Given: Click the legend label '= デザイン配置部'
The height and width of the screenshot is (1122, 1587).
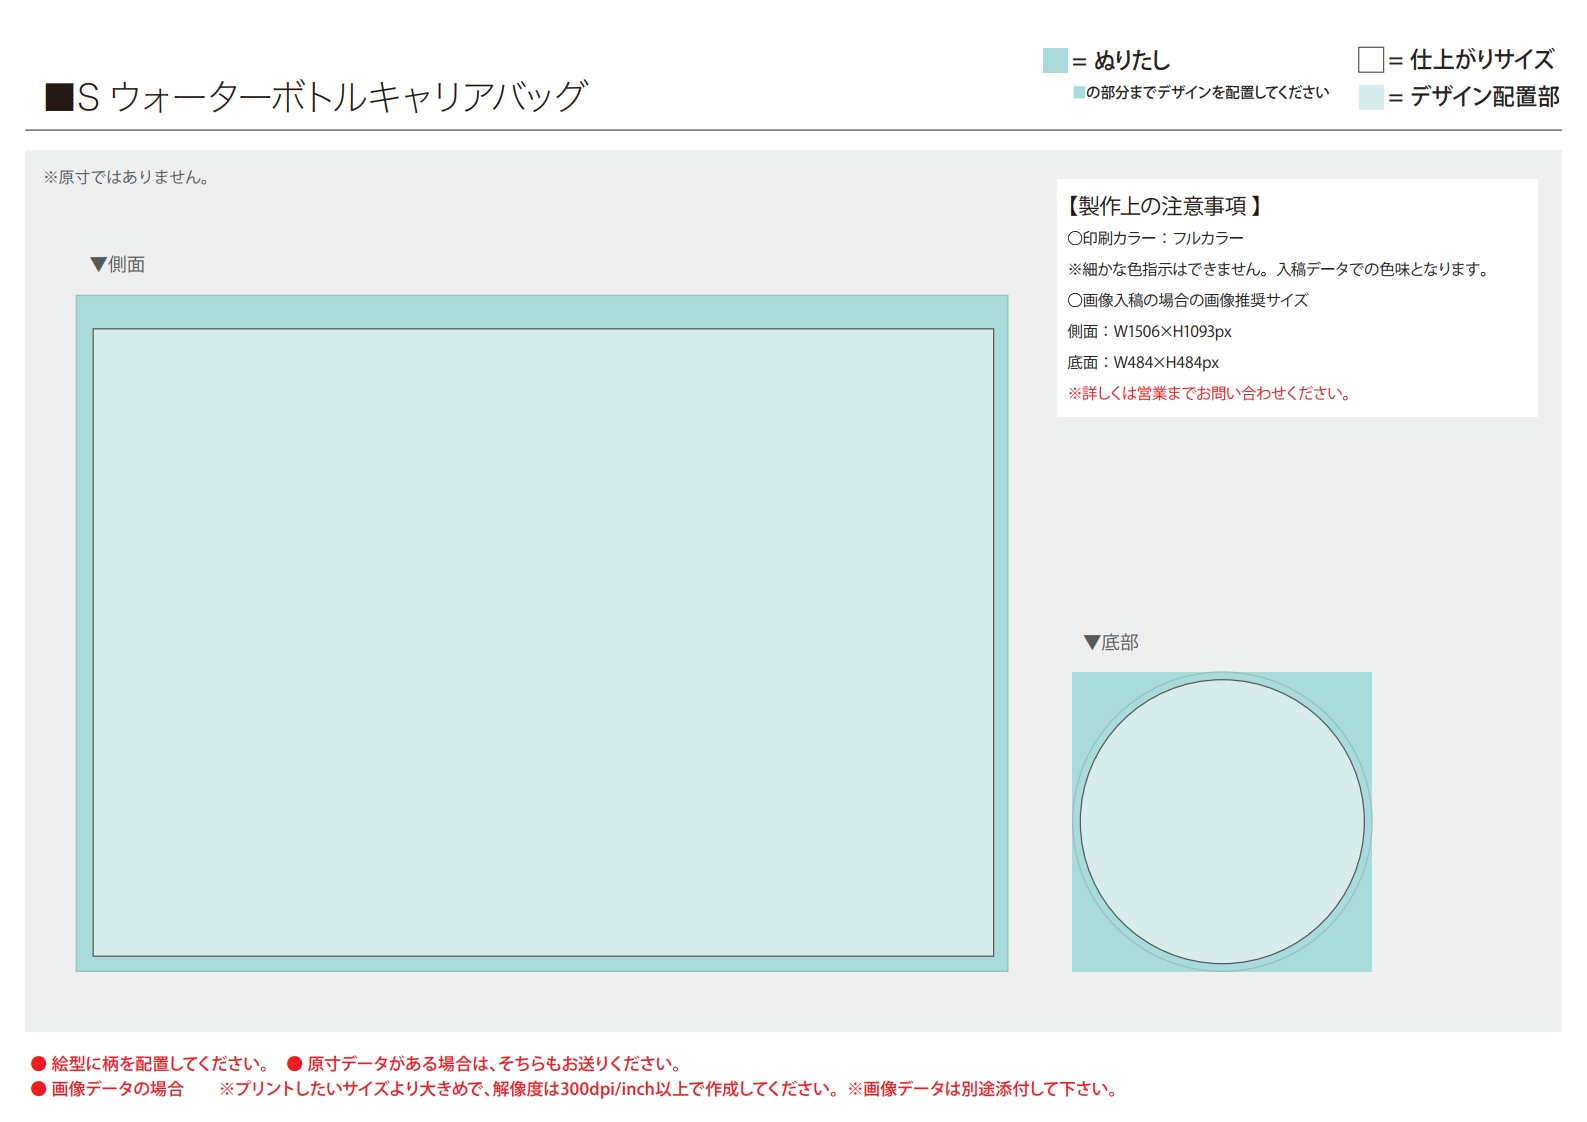Looking at the screenshot, I should tap(1474, 97).
